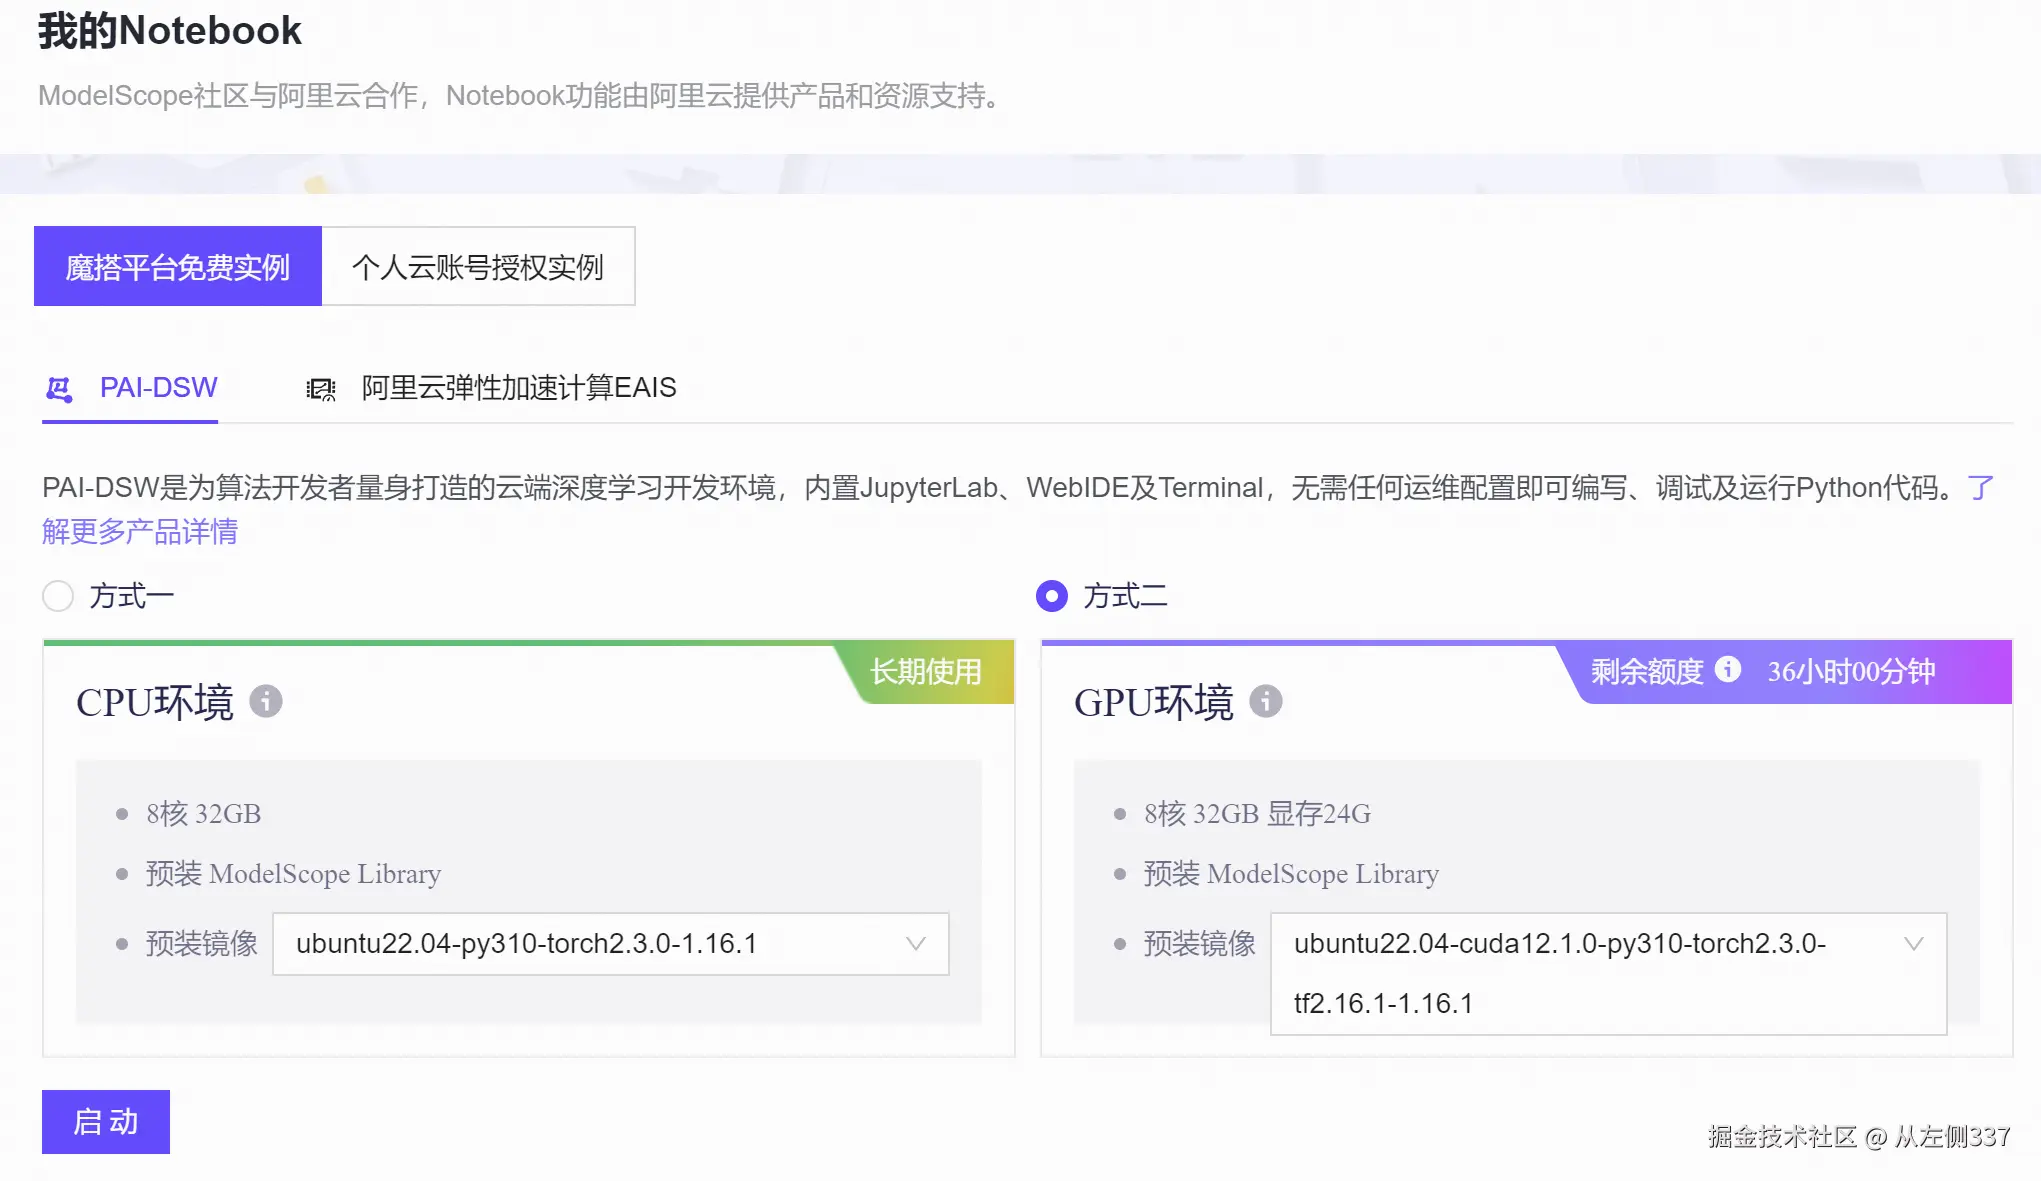Click info icon next to CPU环境
Screen dimensions: 2041x1181
pos(266,701)
